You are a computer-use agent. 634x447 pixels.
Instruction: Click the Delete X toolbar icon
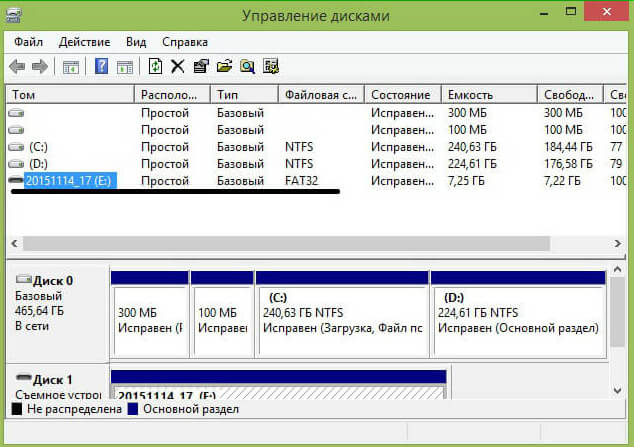pos(178,66)
